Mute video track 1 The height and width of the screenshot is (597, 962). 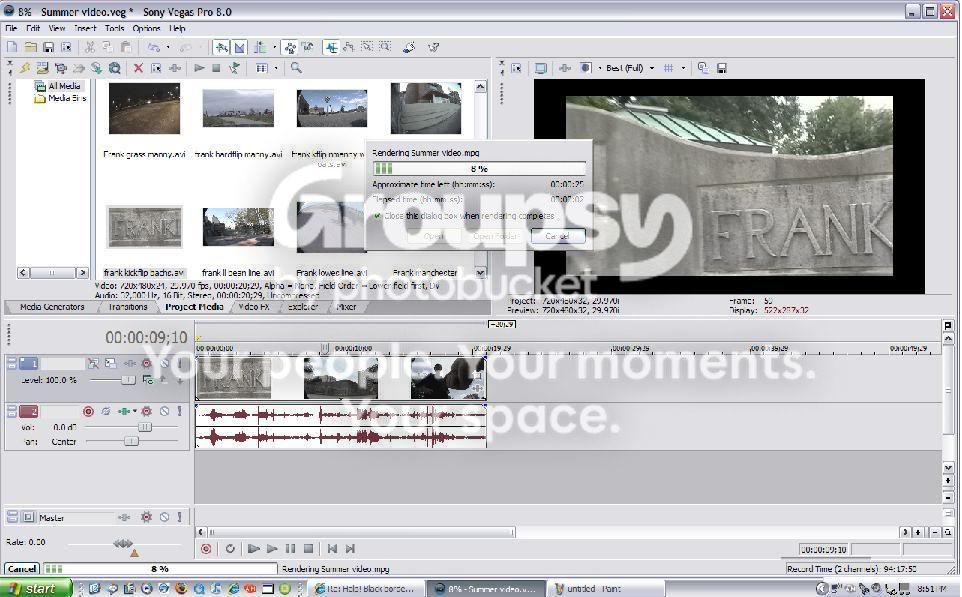164,363
